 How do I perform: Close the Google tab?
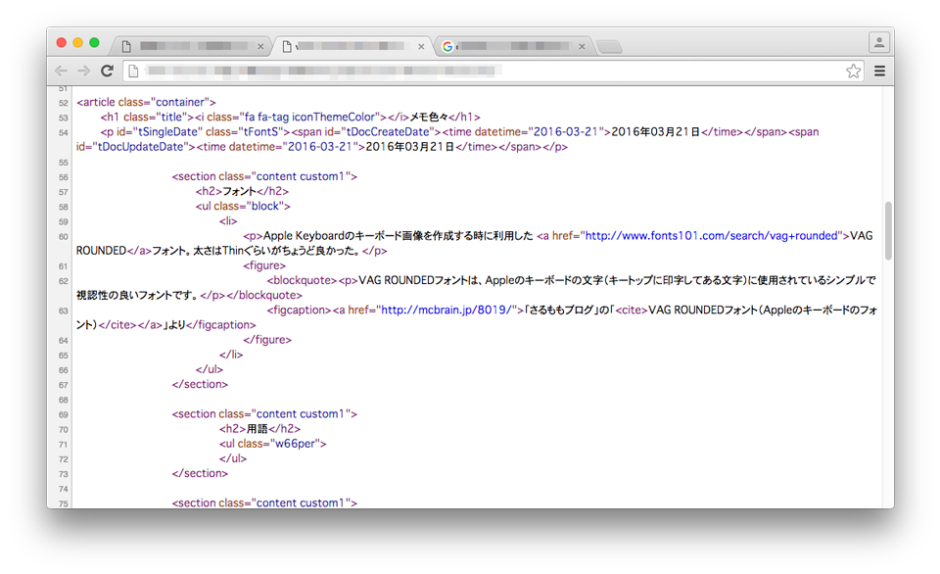tap(582, 47)
